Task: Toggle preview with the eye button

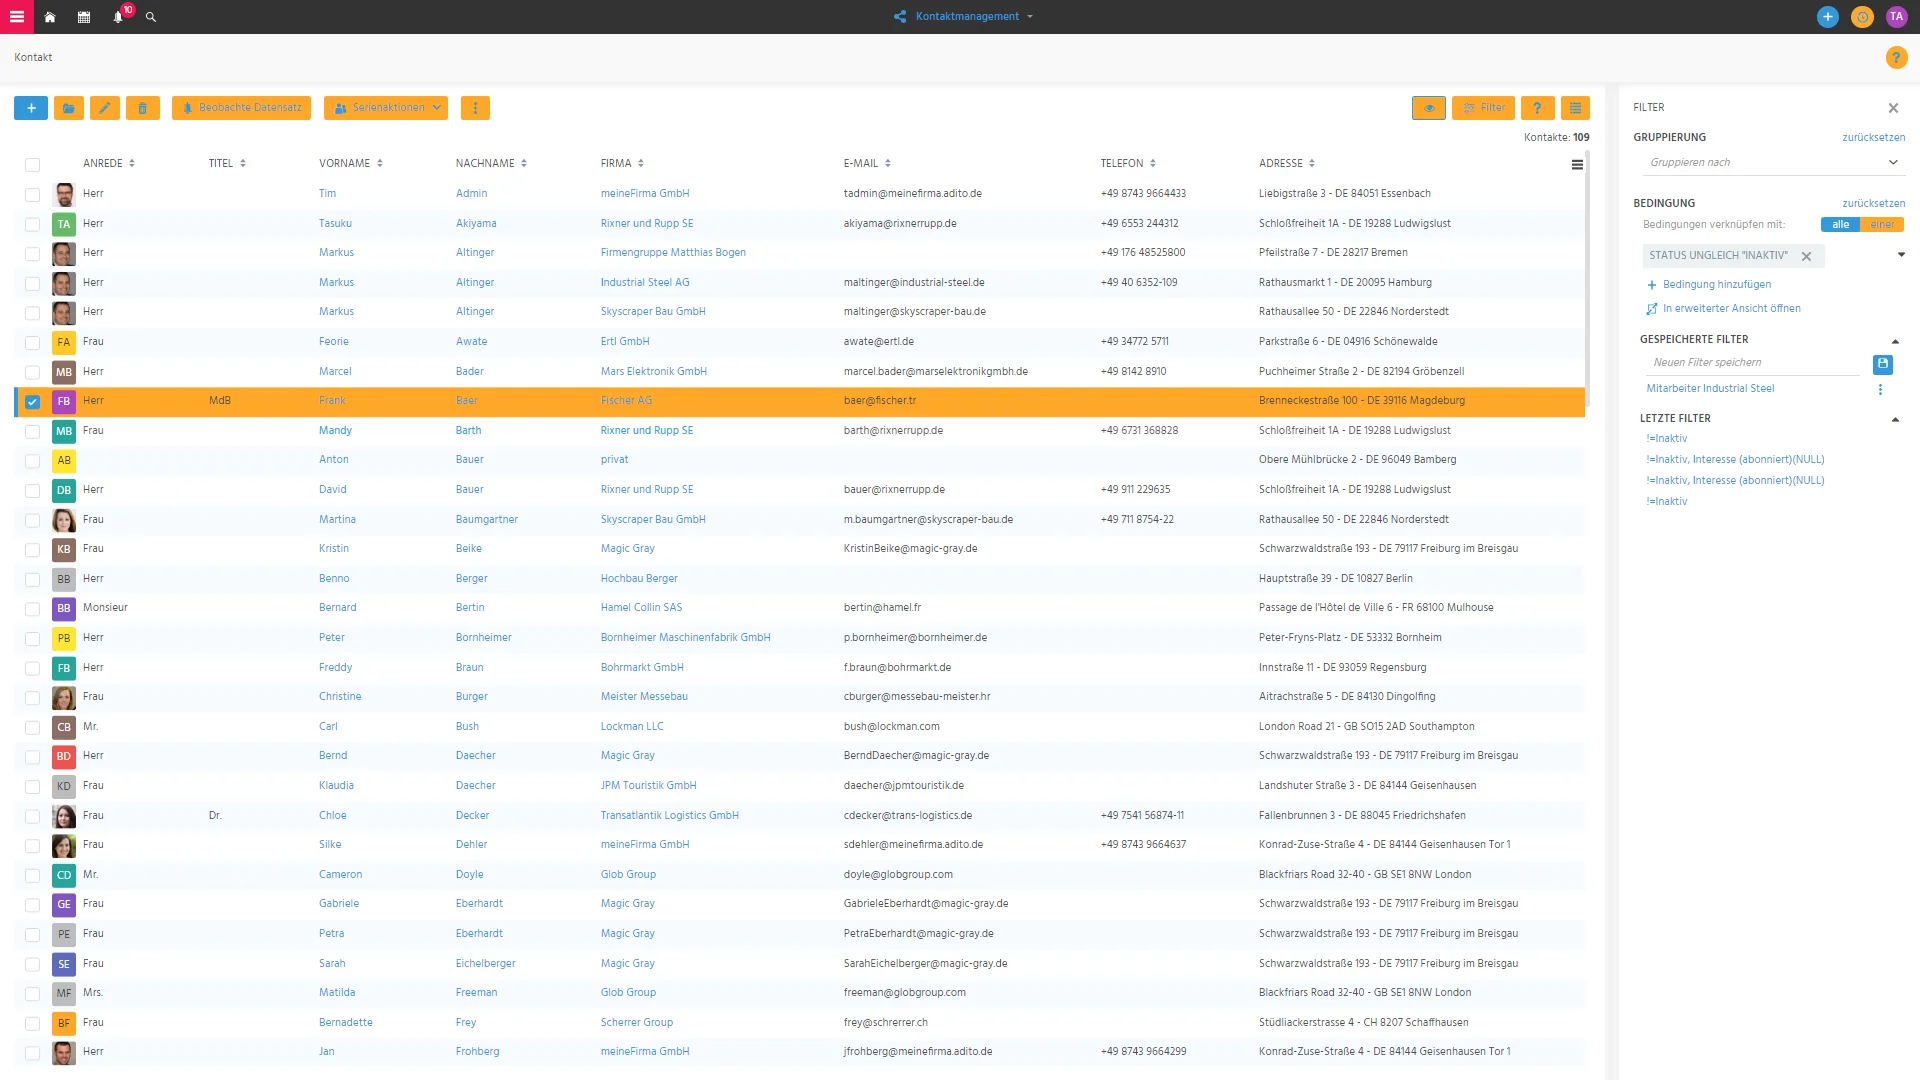Action: [1429, 108]
